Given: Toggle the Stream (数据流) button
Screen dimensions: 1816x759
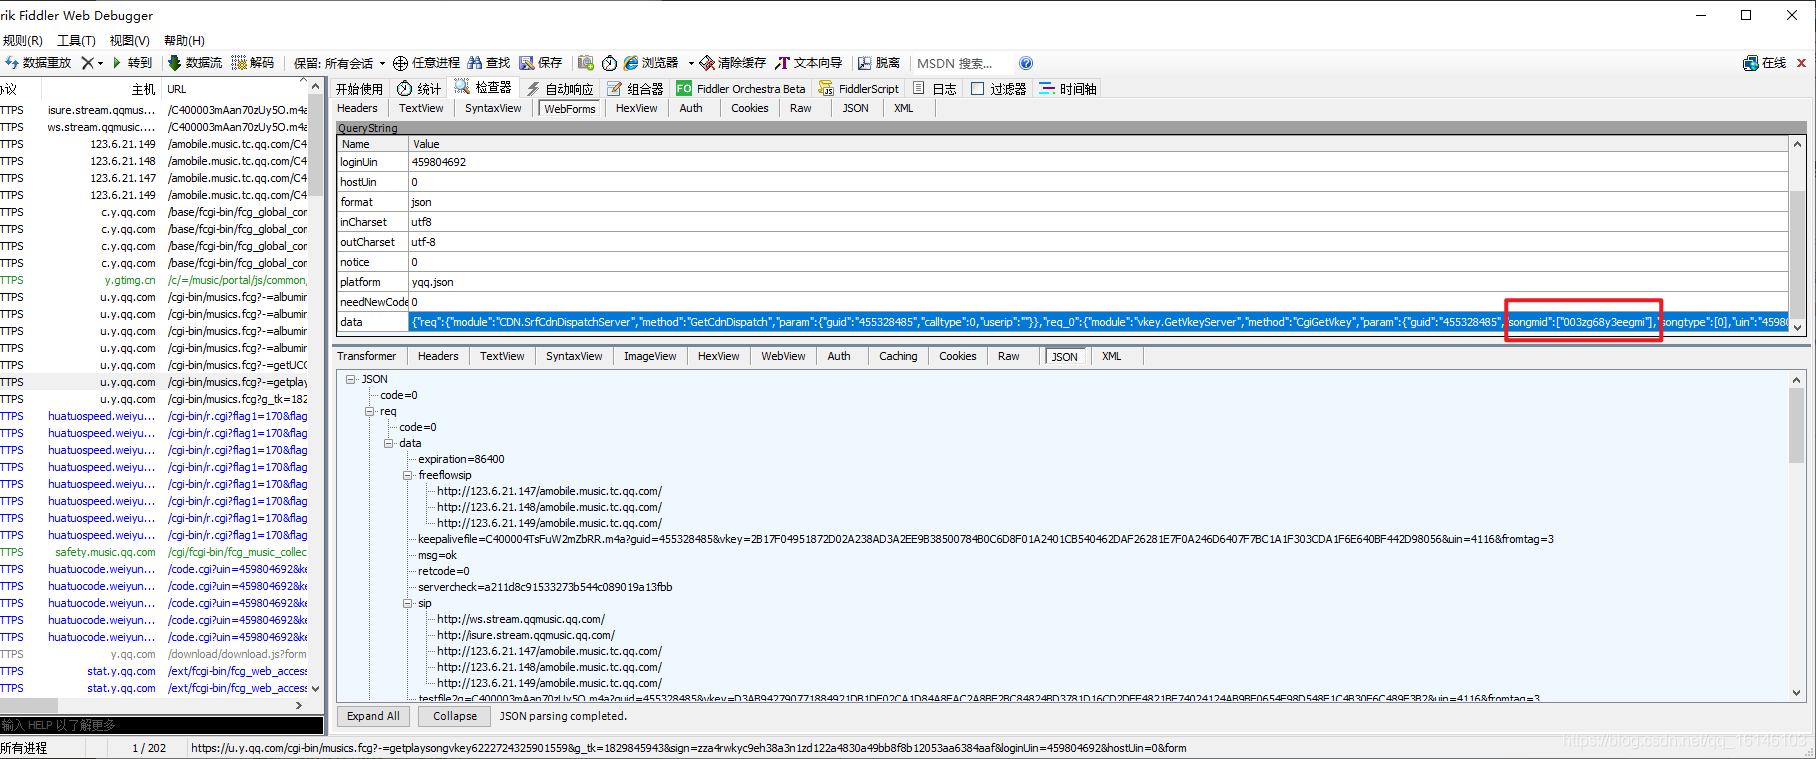Looking at the screenshot, I should point(195,63).
